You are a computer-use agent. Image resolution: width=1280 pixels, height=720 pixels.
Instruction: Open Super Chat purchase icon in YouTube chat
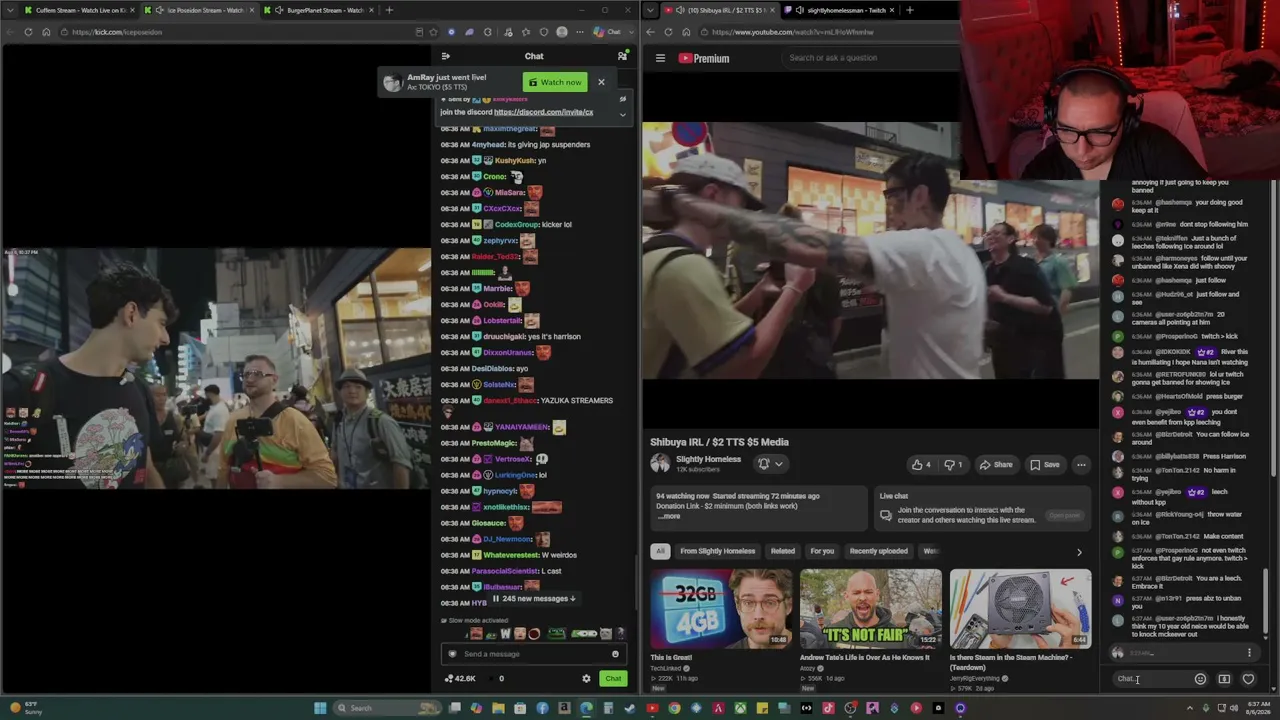pos(1224,679)
